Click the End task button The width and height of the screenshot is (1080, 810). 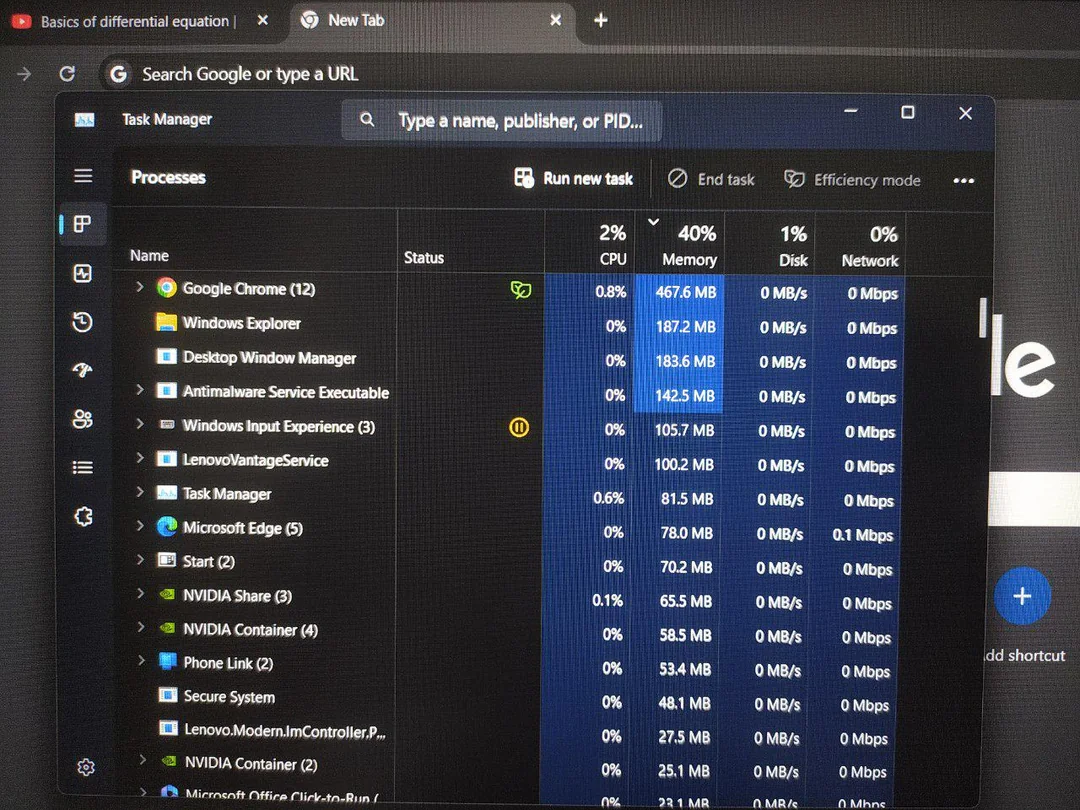coord(711,179)
